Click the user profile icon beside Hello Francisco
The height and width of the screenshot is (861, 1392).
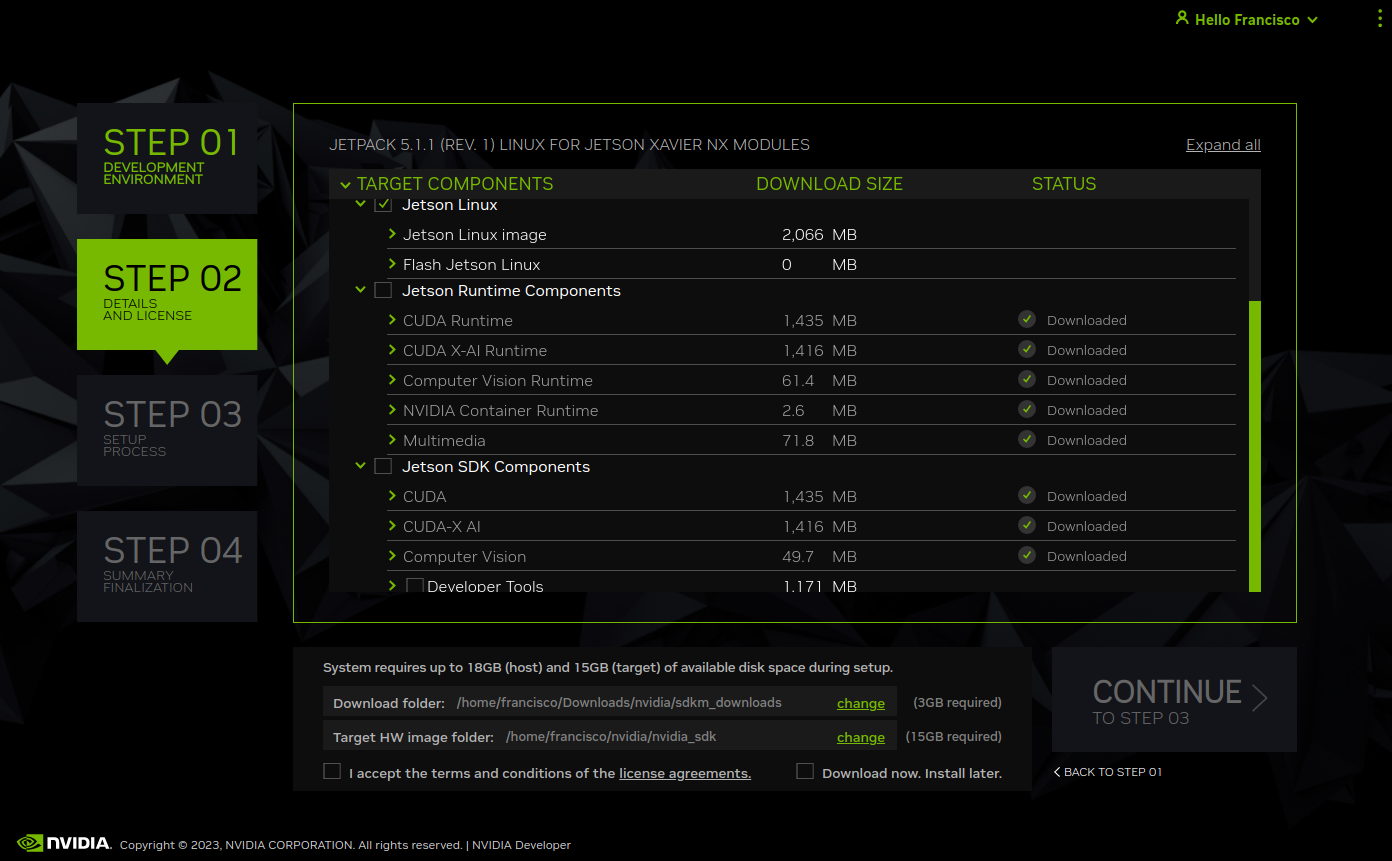click(x=1182, y=18)
